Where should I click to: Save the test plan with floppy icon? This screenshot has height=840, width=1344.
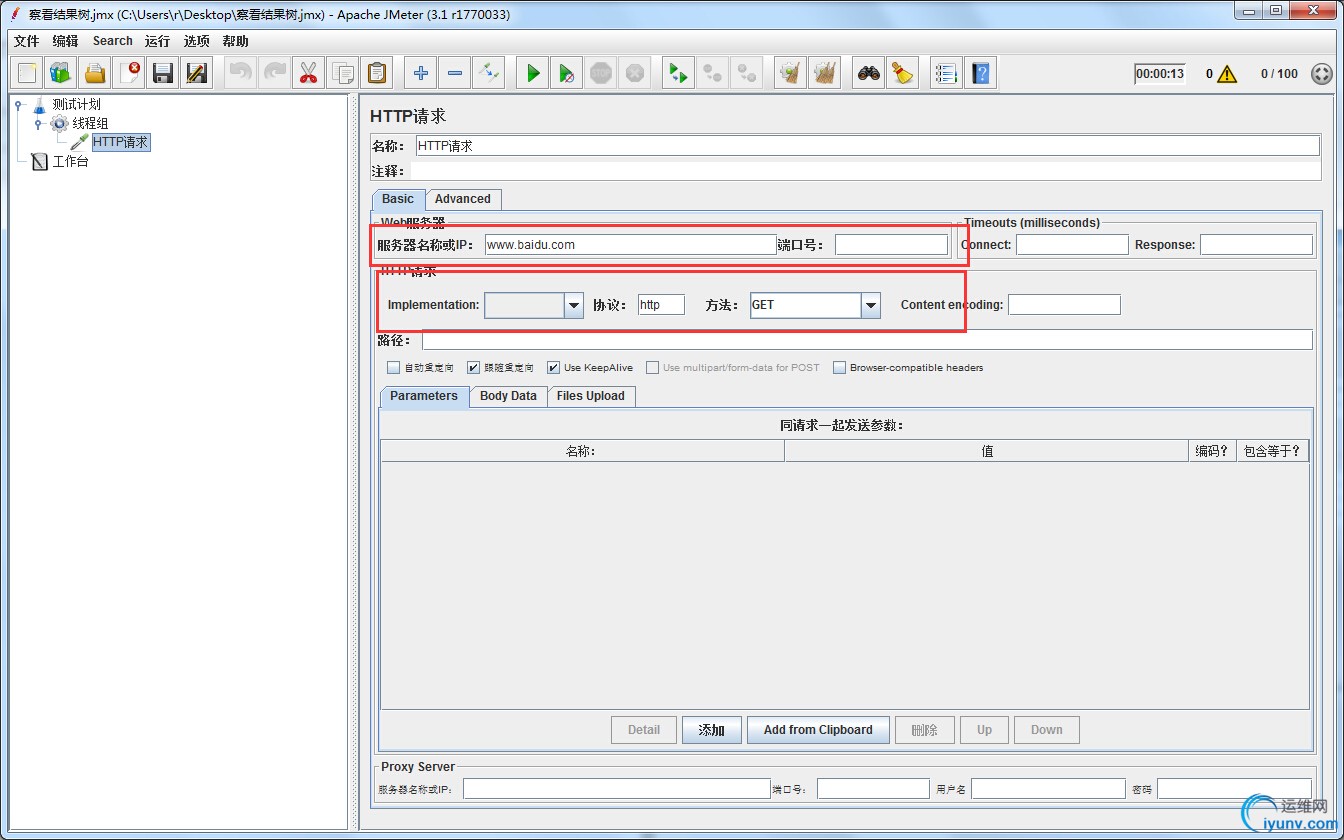163,73
